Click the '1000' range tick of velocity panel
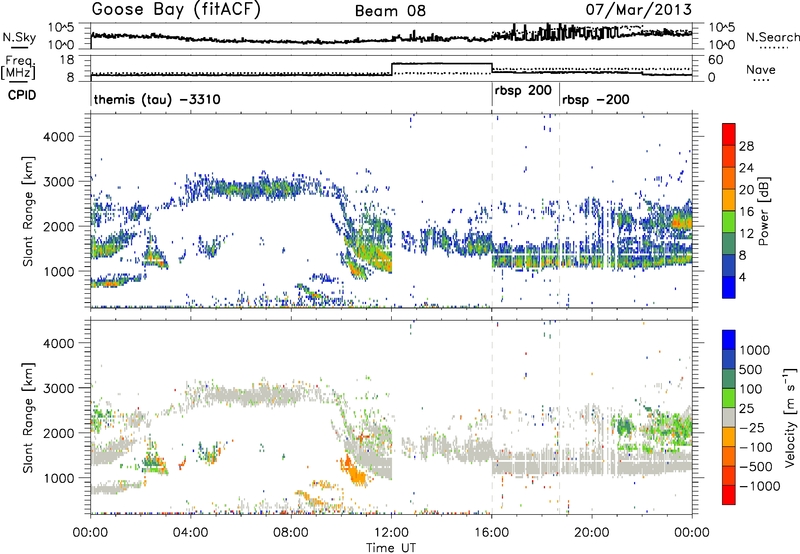The height and width of the screenshot is (554, 800). (58, 478)
